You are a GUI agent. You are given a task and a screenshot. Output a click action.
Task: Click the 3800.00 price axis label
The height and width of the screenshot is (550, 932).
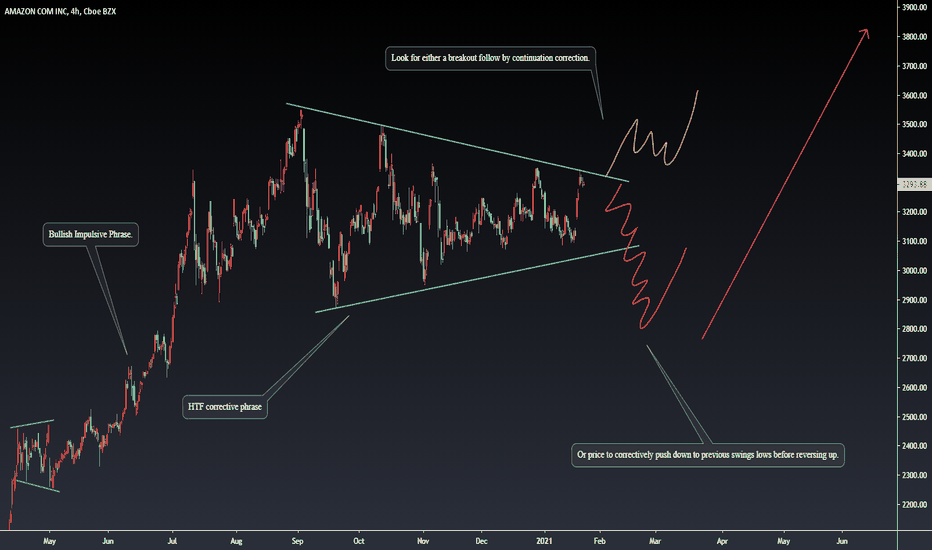point(915,37)
